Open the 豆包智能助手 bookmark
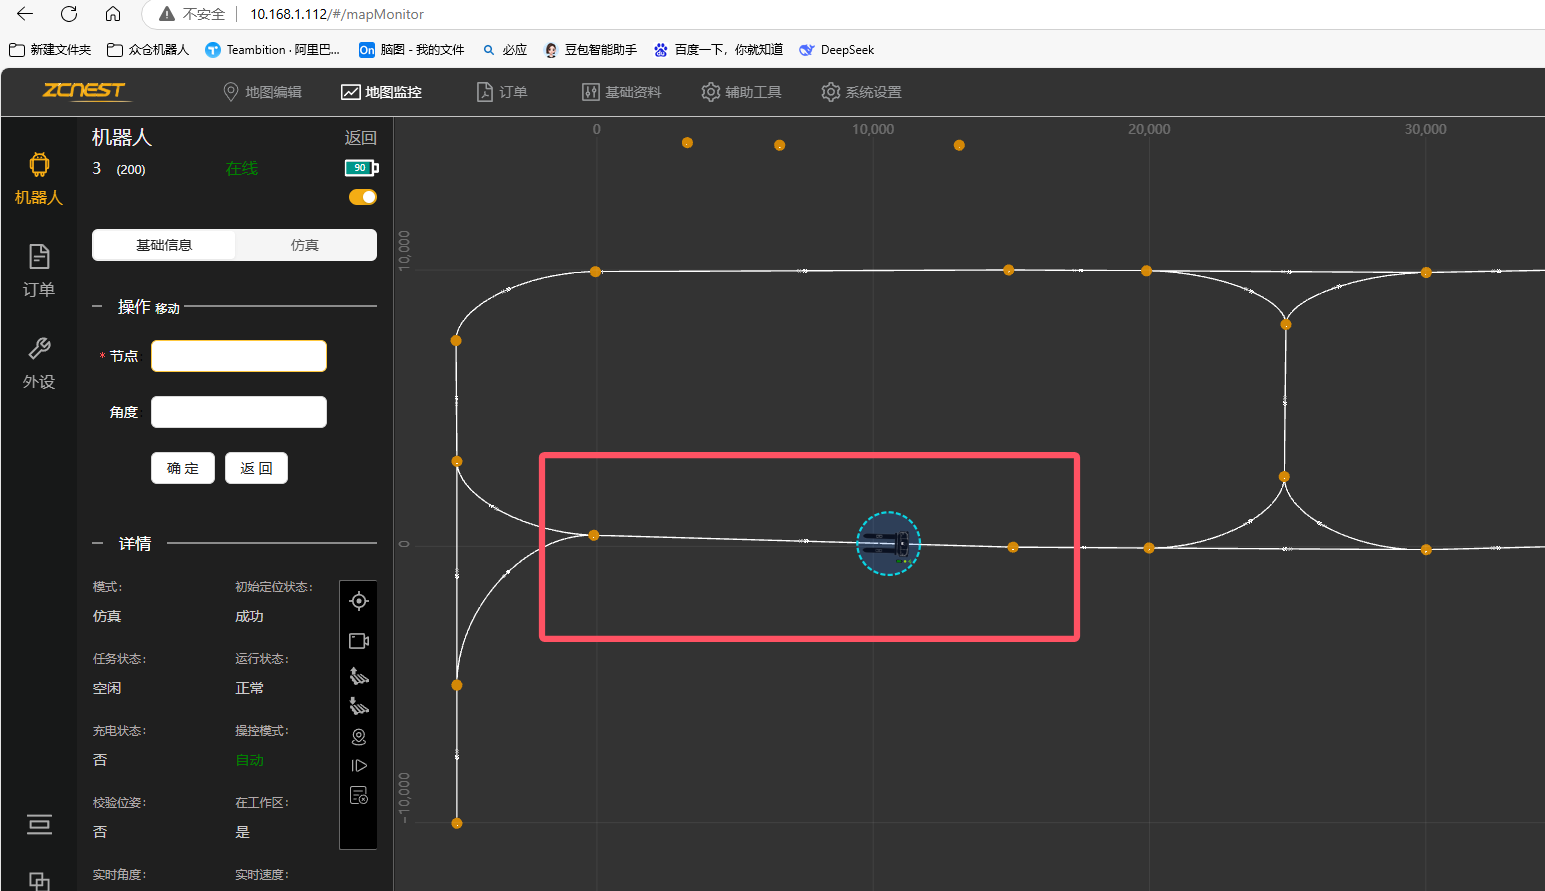1545x891 pixels. point(590,49)
